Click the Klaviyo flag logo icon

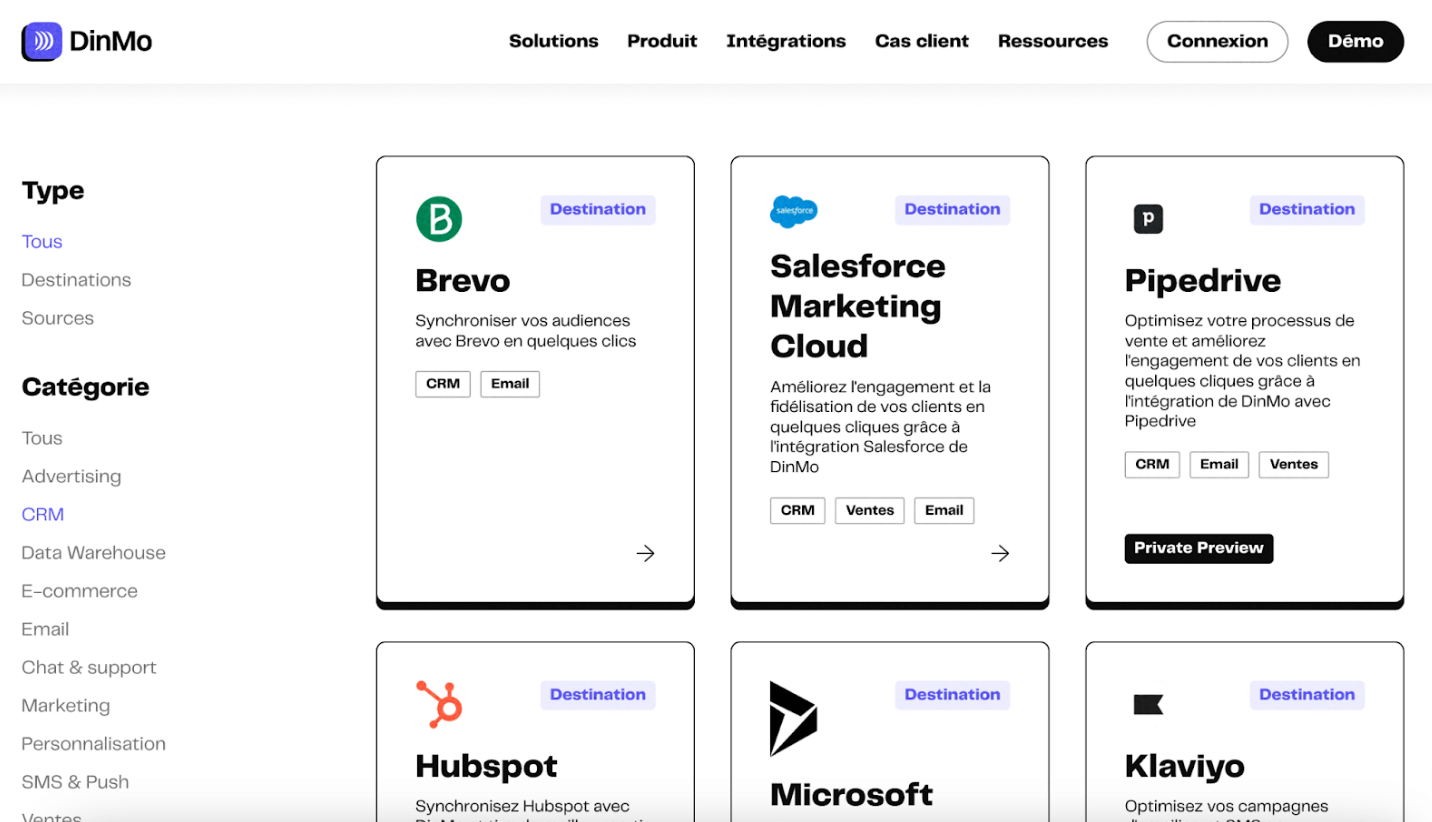(1148, 705)
